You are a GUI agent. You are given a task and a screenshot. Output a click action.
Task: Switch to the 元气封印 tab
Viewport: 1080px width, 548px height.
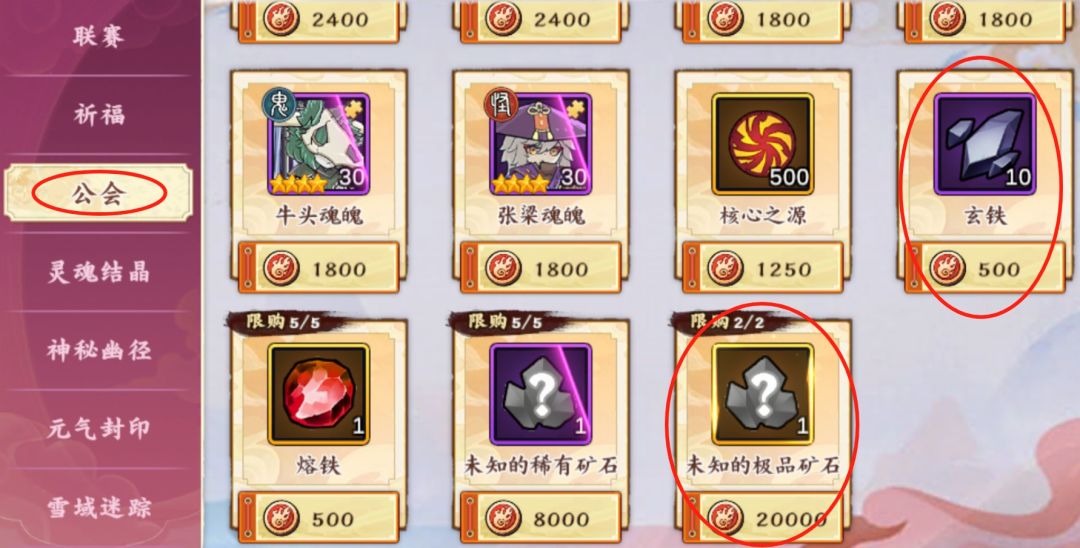(x=98, y=430)
